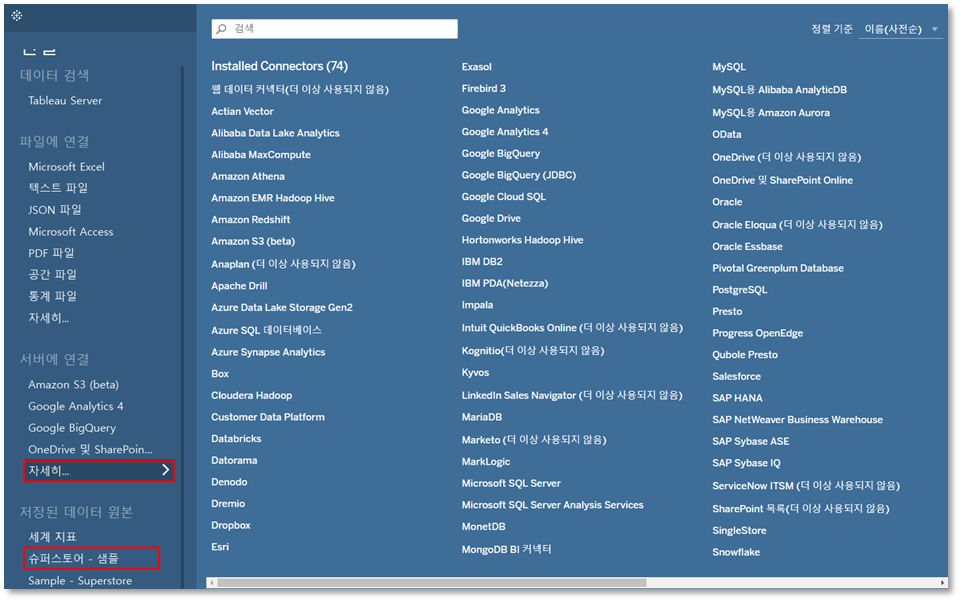Select Esri connector

point(220,547)
